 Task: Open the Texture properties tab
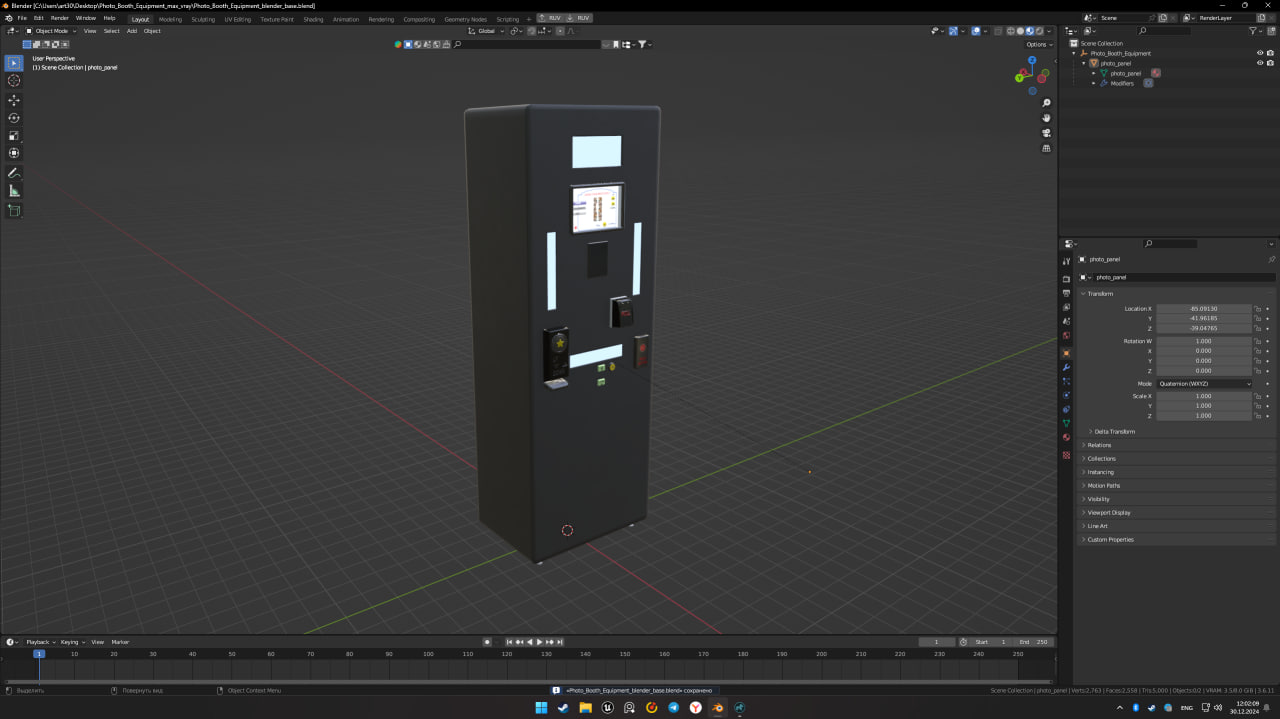click(1066, 455)
